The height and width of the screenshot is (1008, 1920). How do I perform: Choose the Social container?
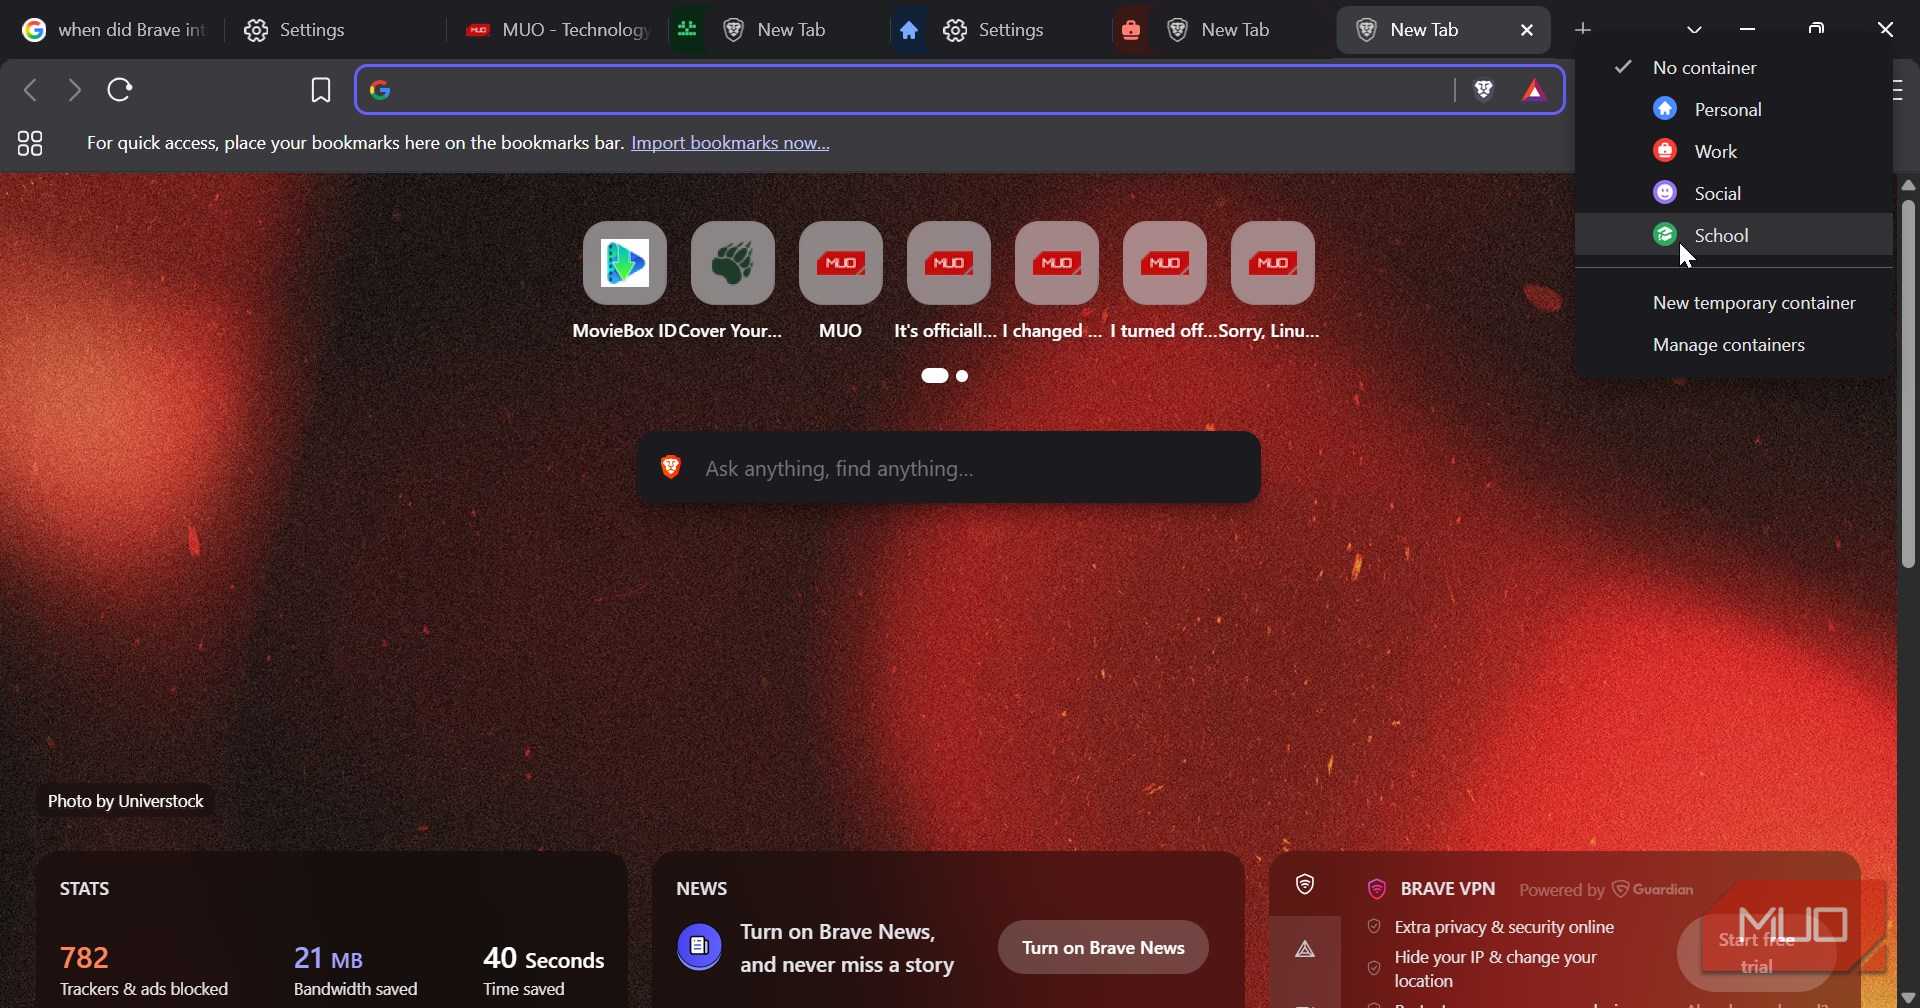(1735, 193)
